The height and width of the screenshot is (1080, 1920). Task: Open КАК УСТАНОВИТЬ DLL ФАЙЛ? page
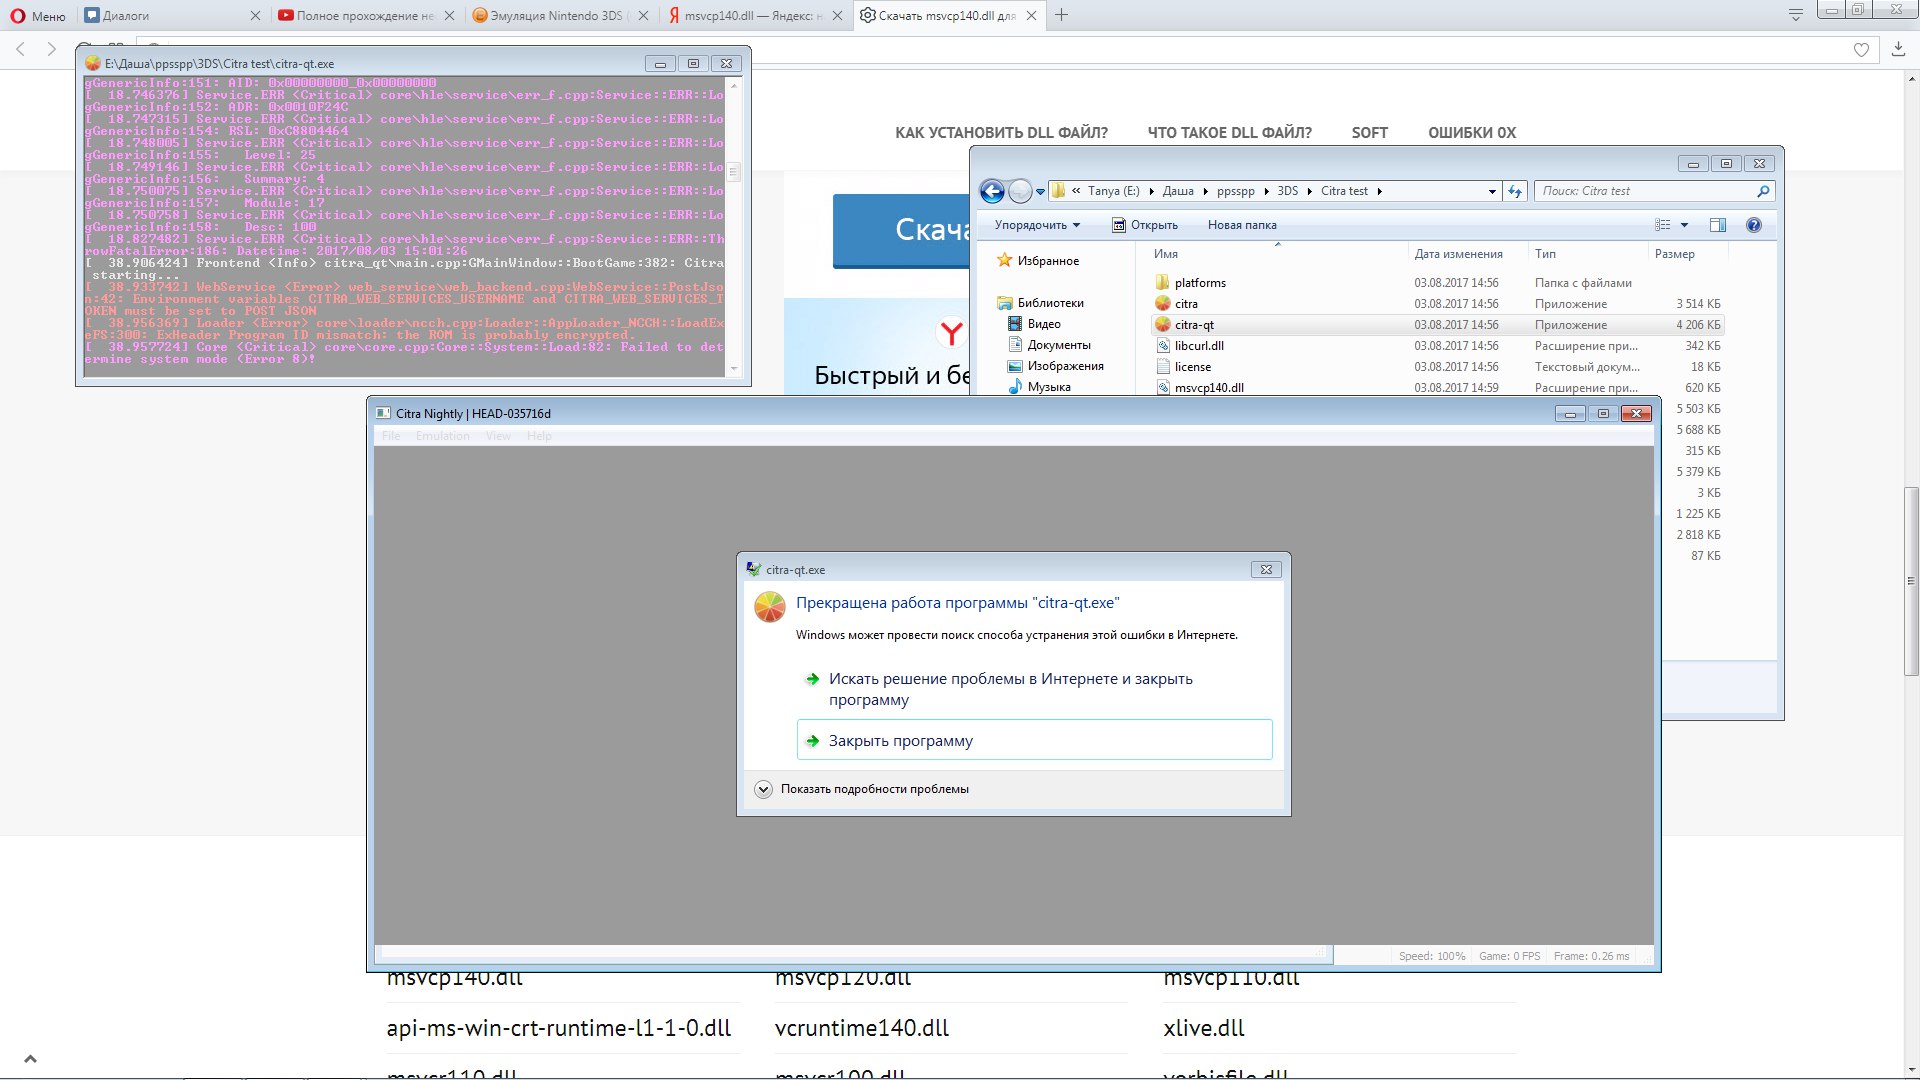[x=1001, y=132]
